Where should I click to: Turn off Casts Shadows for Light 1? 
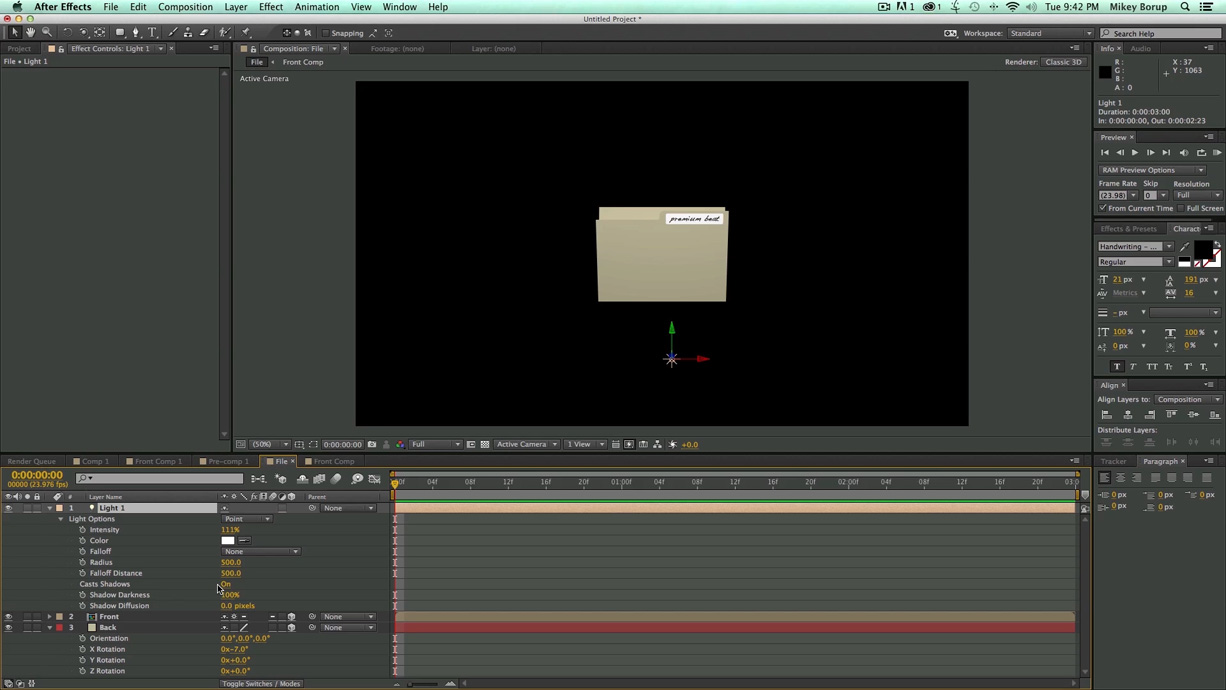point(225,584)
